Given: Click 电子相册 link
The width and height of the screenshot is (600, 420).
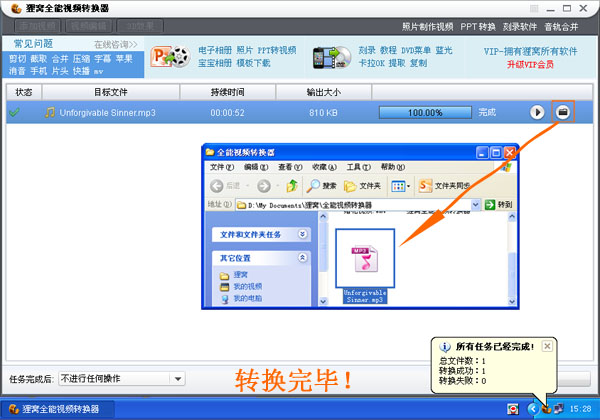Looking at the screenshot, I should (215, 50).
